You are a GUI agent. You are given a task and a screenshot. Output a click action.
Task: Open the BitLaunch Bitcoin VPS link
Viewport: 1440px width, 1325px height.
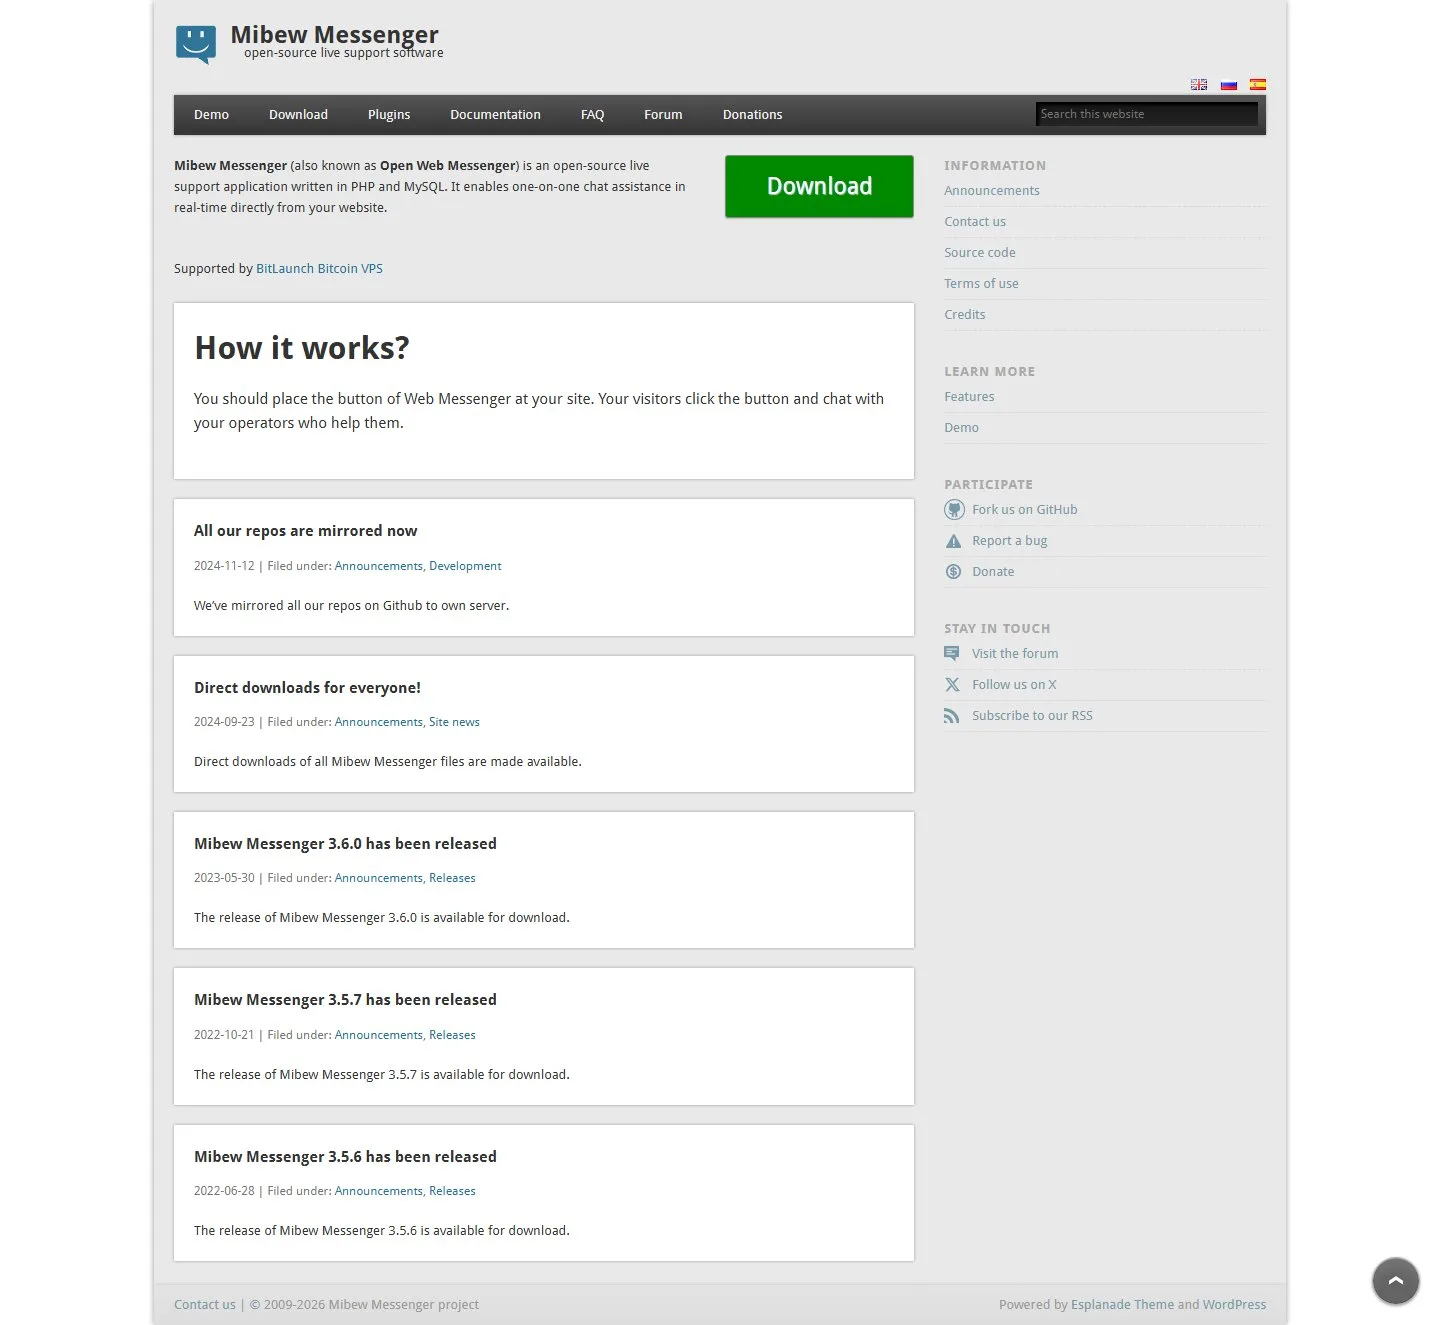click(x=319, y=269)
